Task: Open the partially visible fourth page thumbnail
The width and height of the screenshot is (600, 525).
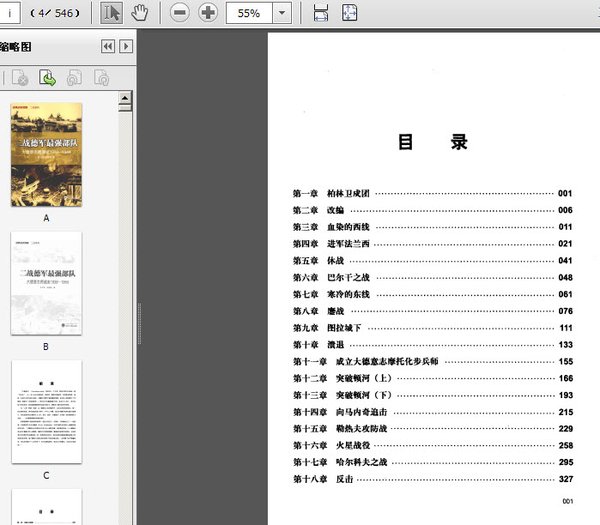Action: click(x=46, y=507)
